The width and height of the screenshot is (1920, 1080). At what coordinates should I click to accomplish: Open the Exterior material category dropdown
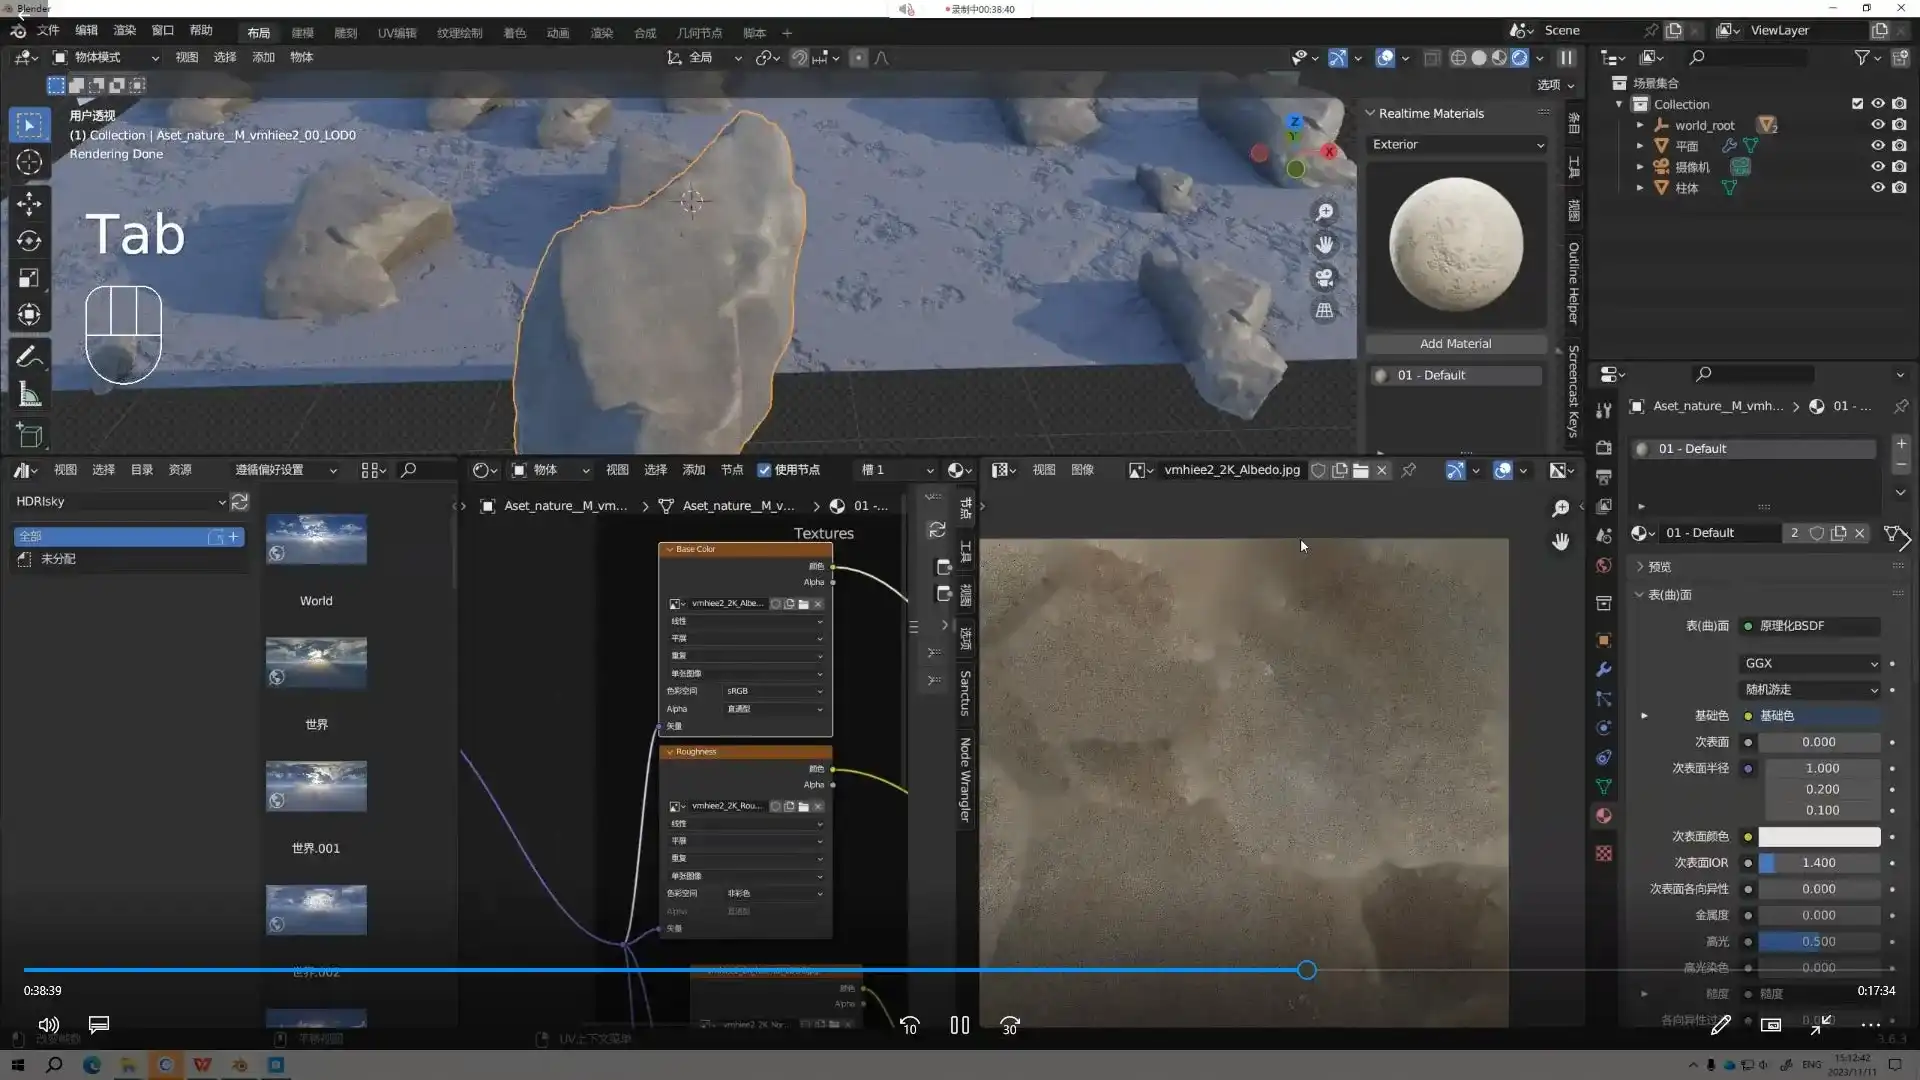(1457, 145)
